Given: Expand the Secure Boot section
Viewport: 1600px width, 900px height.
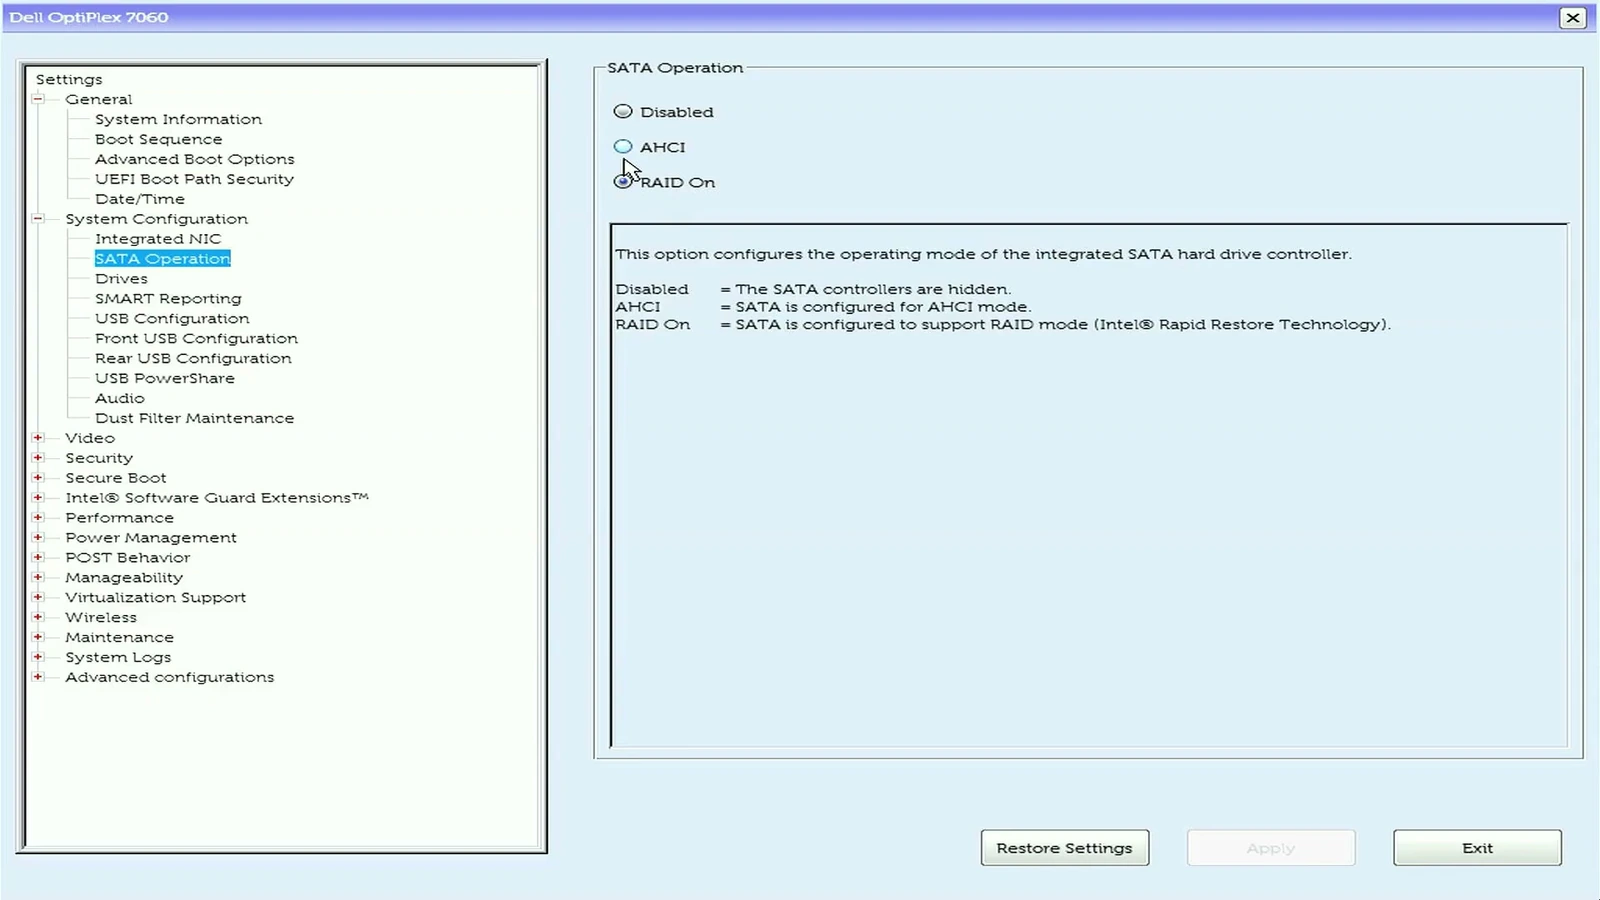Looking at the screenshot, I should coord(38,477).
